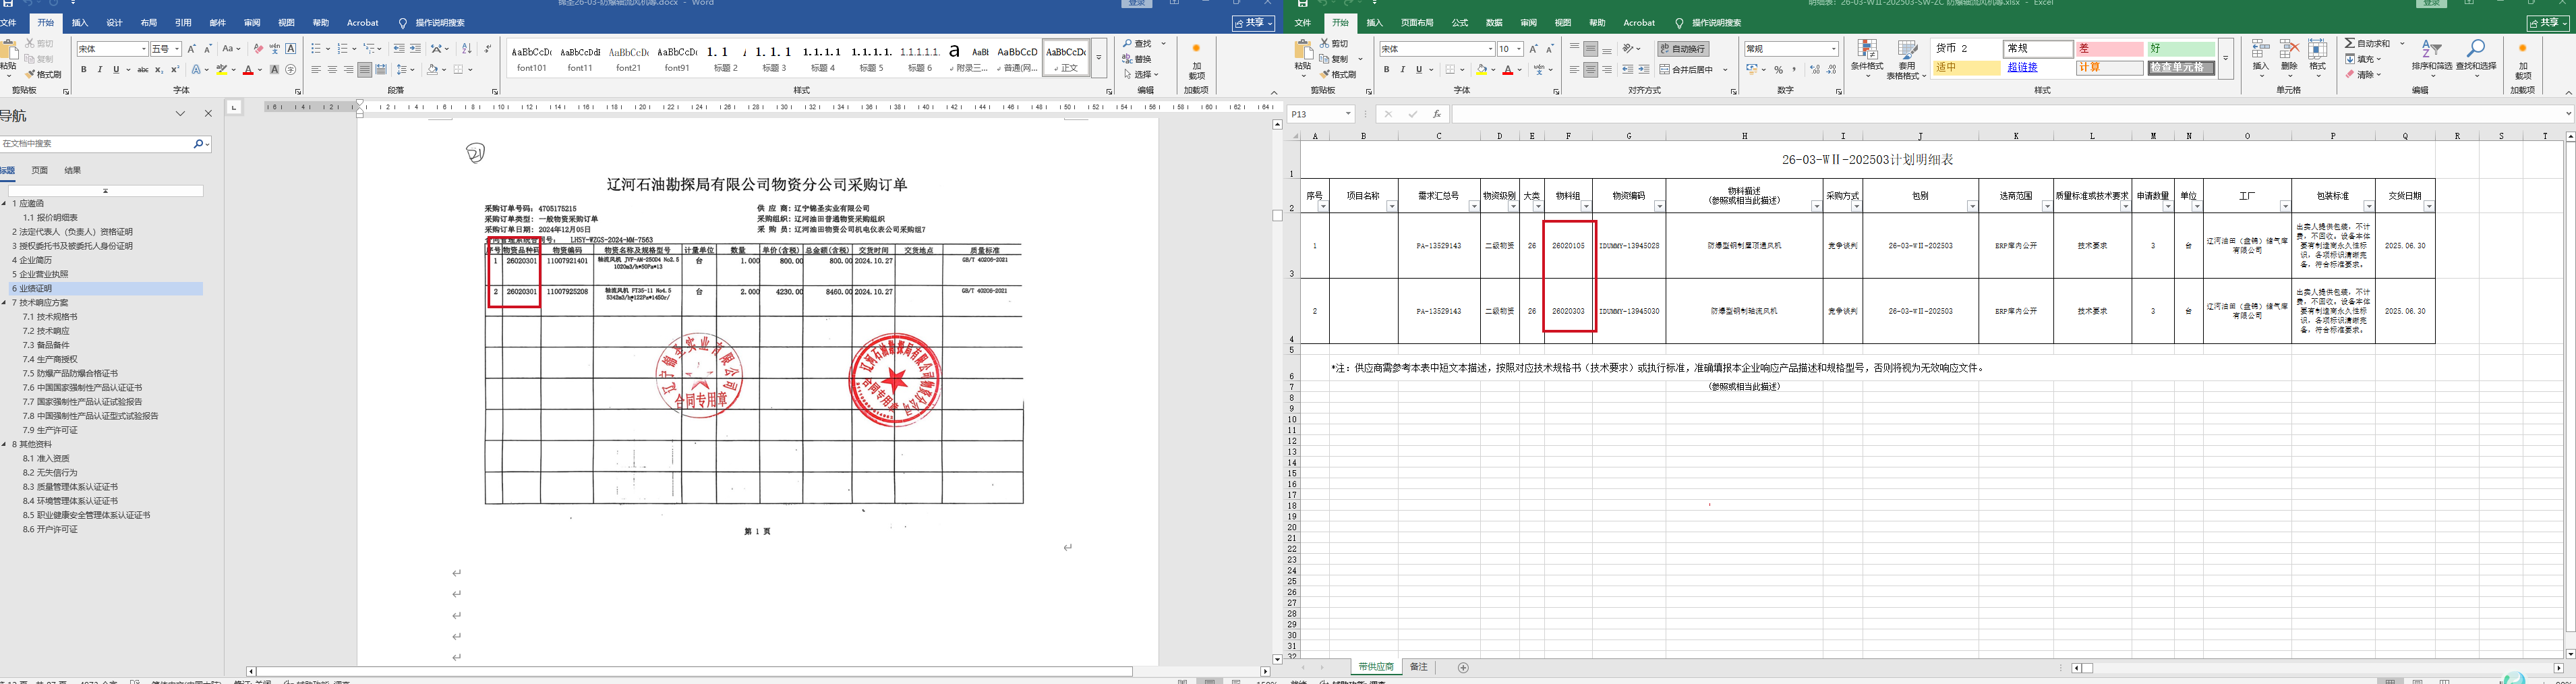
Task: Click Format Painter in Excel
Action: click(1338, 75)
